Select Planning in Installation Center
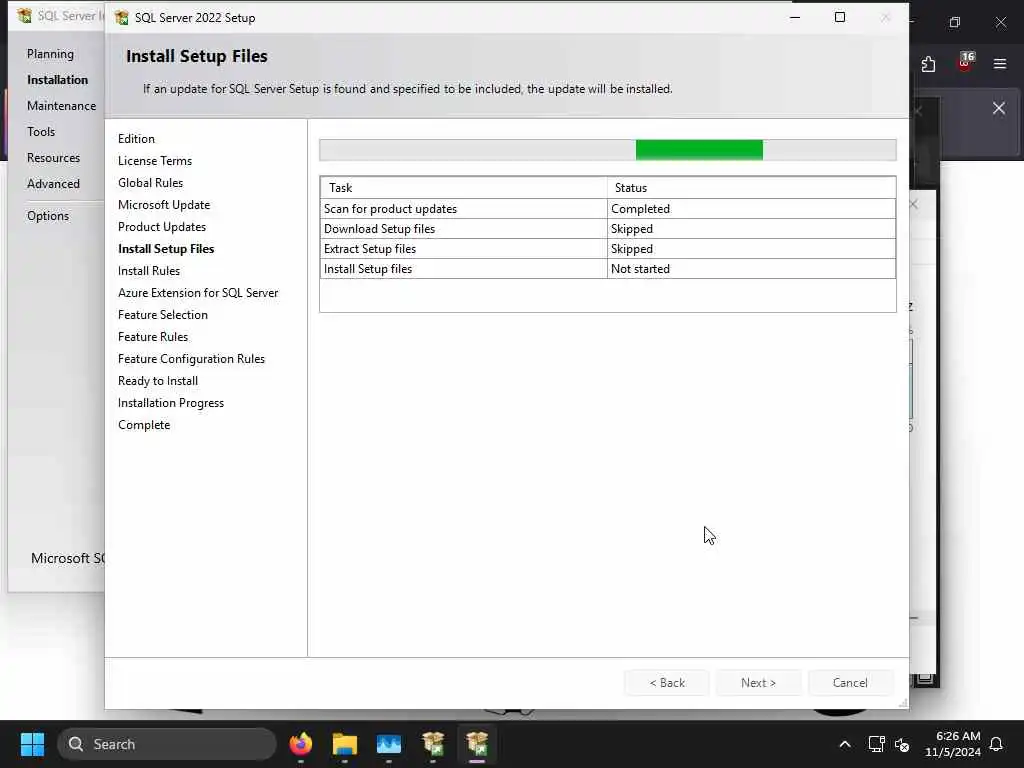Screen dimensions: 1024x768 tap(50, 54)
